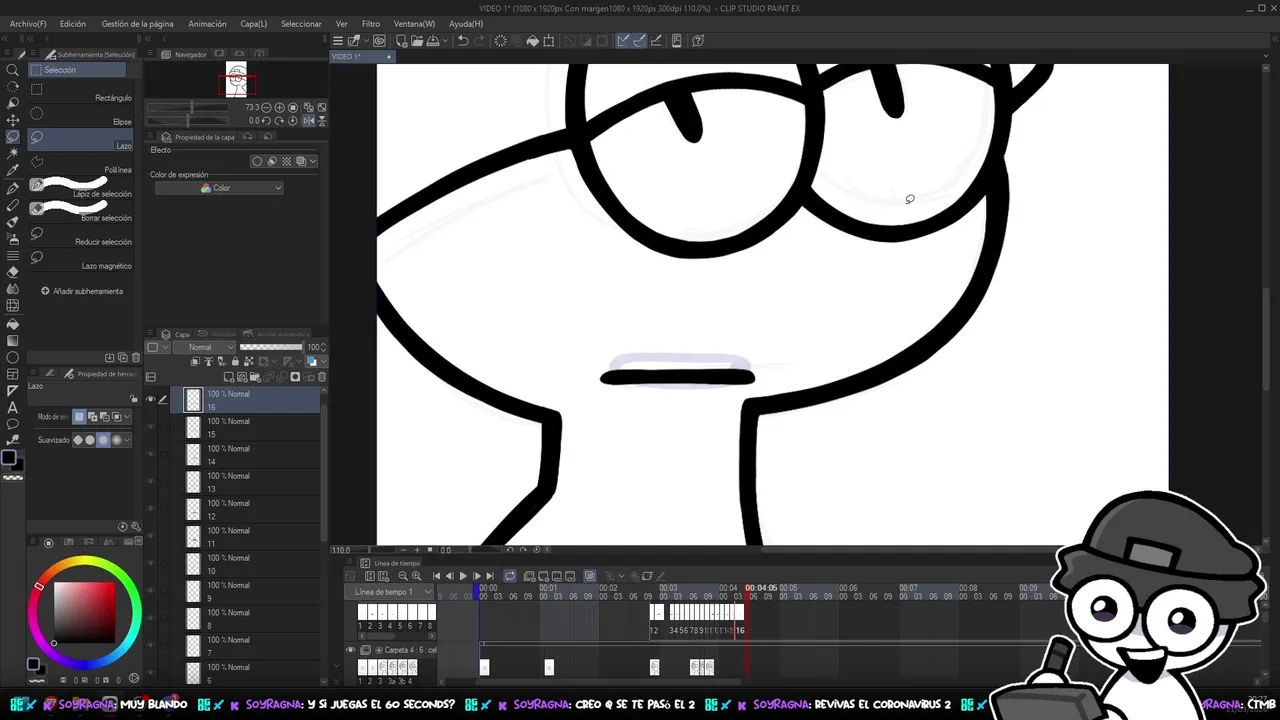Click the Navigator zoom out icon
1280x720 pixels.
(x=267, y=107)
